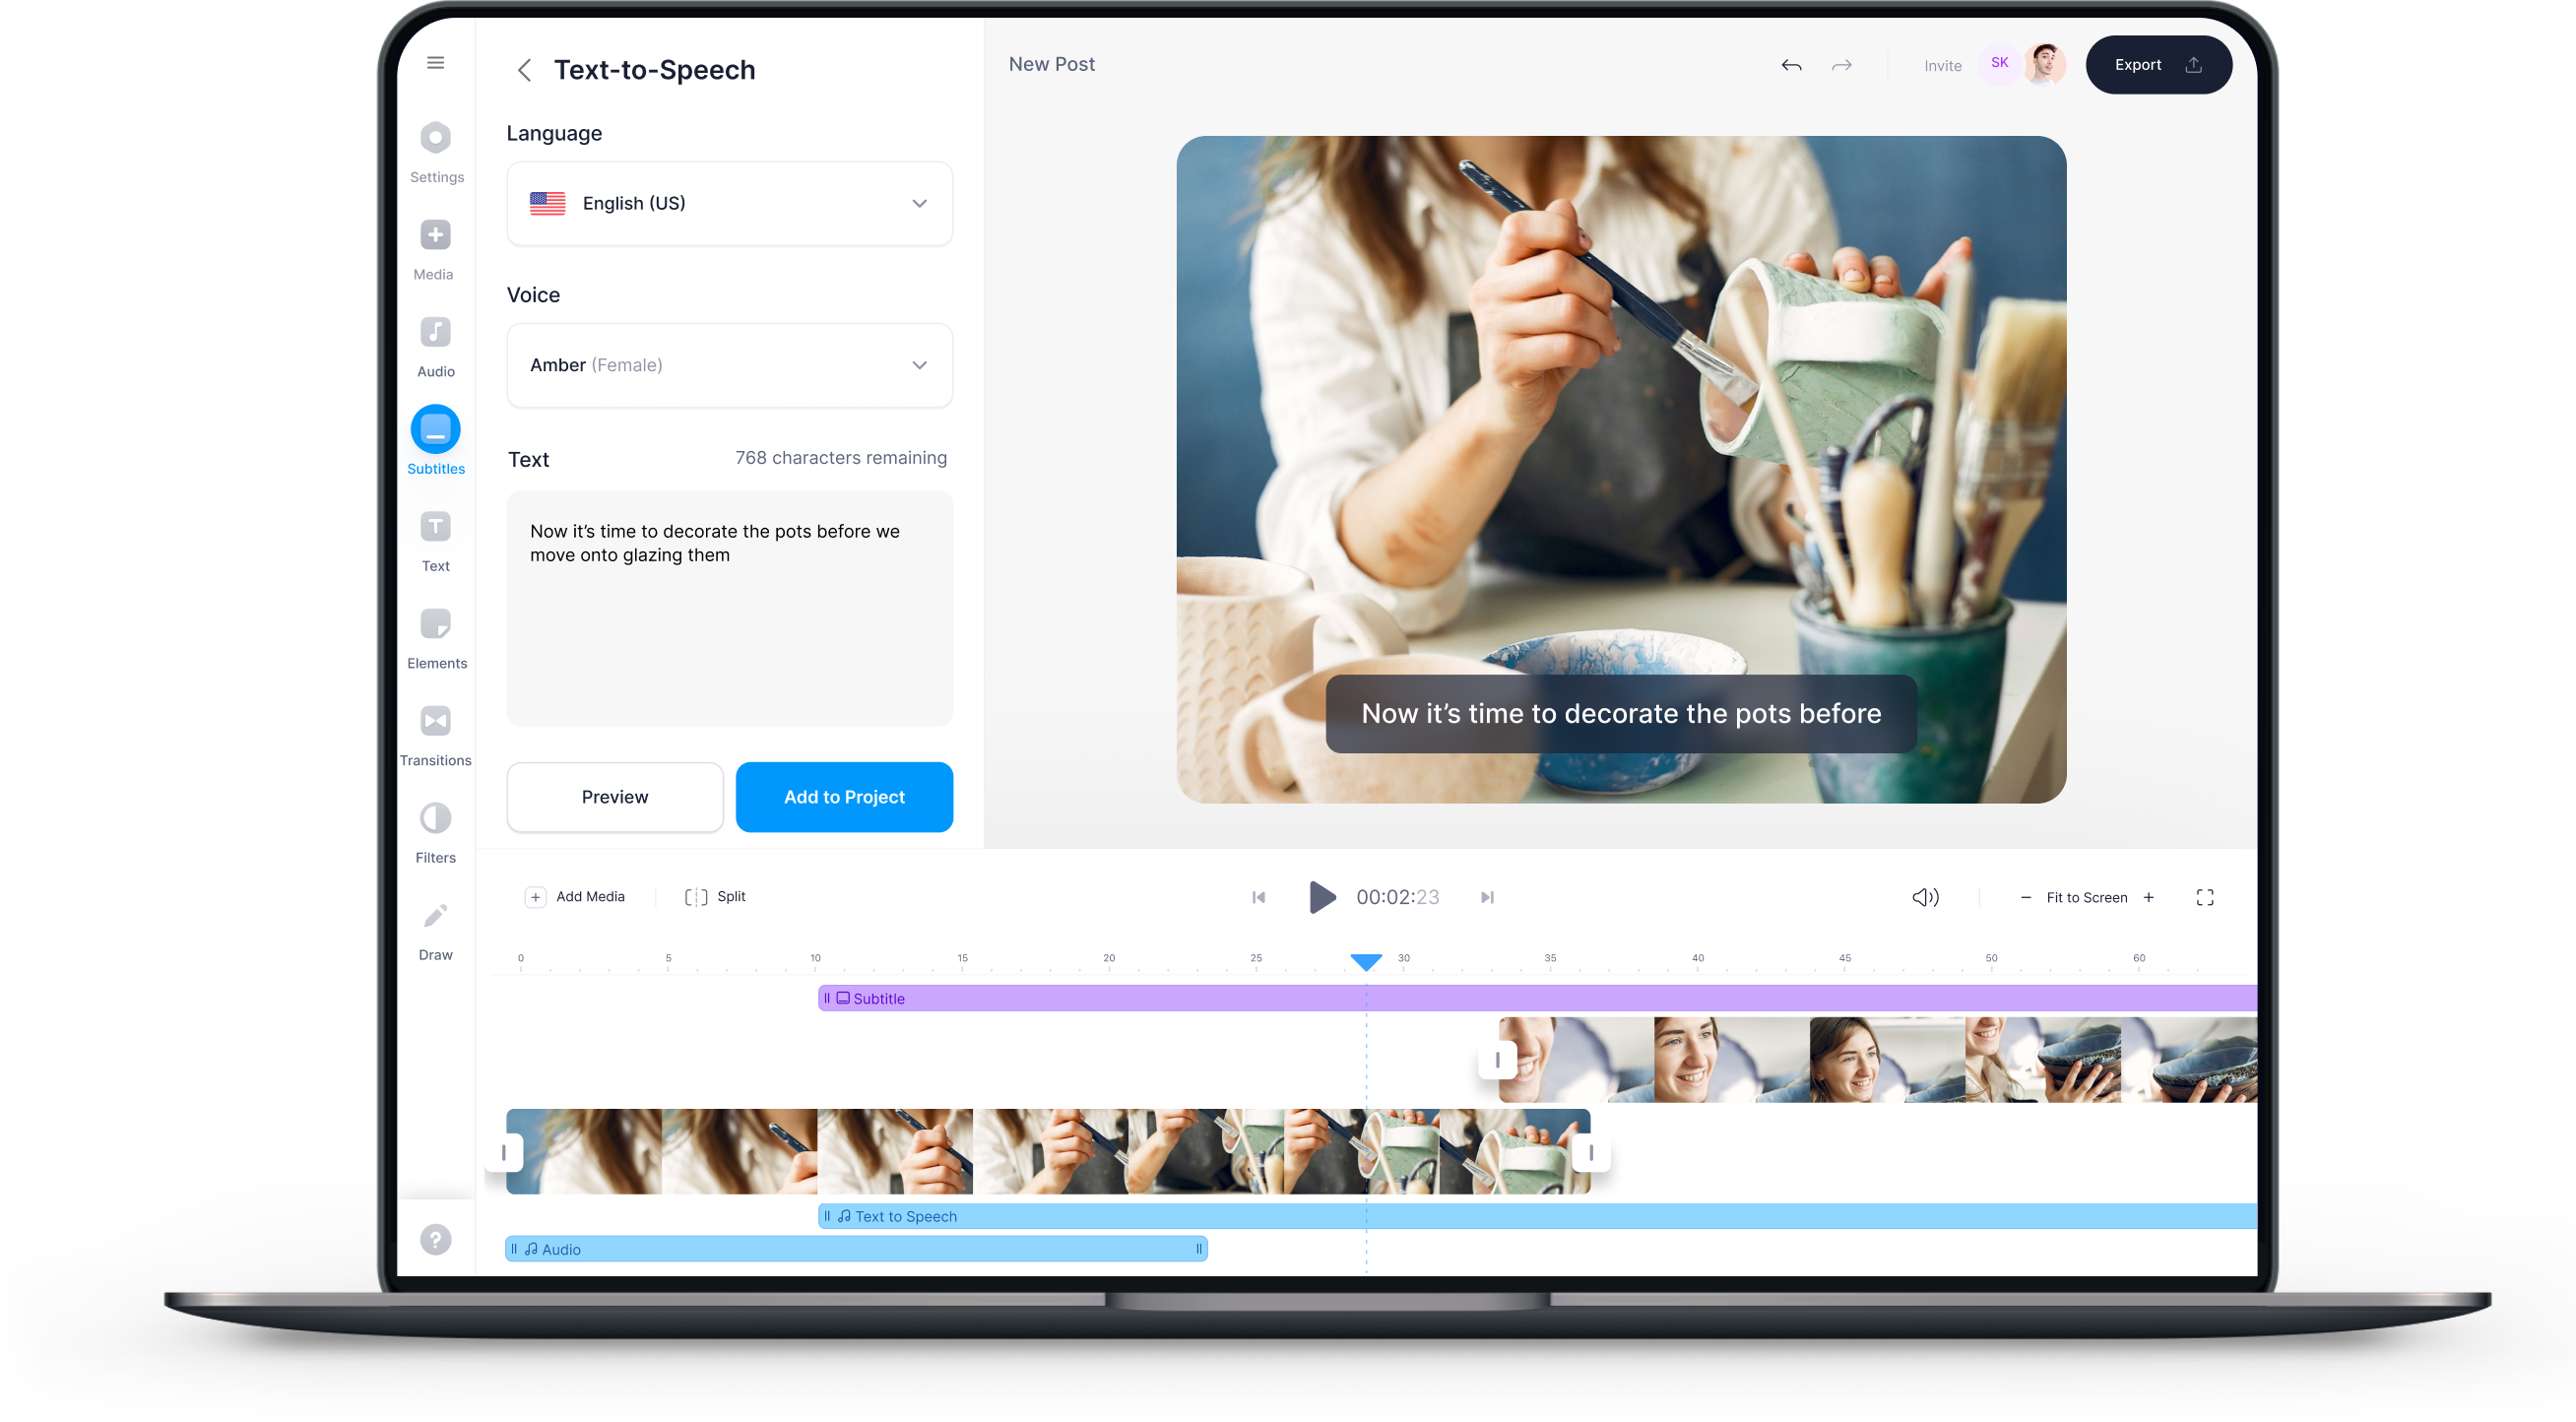Image resolution: width=2576 pixels, height=1422 pixels.
Task: Toggle undo action
Action: coord(1791,65)
